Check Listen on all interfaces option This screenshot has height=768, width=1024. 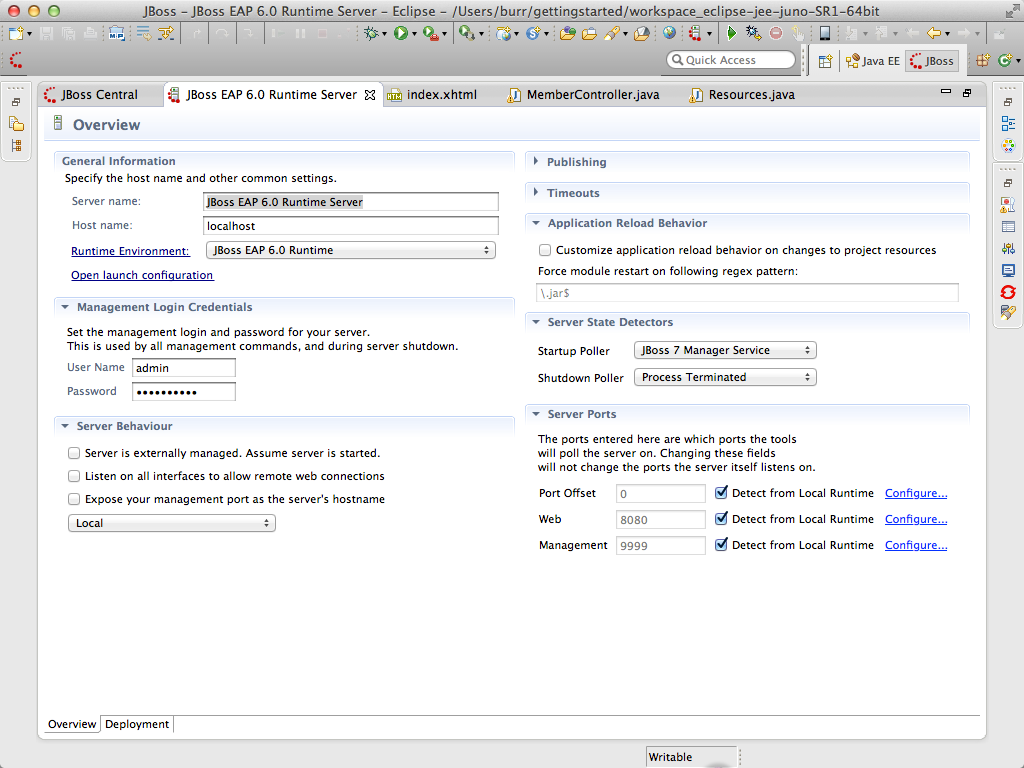pyautogui.click(x=74, y=476)
